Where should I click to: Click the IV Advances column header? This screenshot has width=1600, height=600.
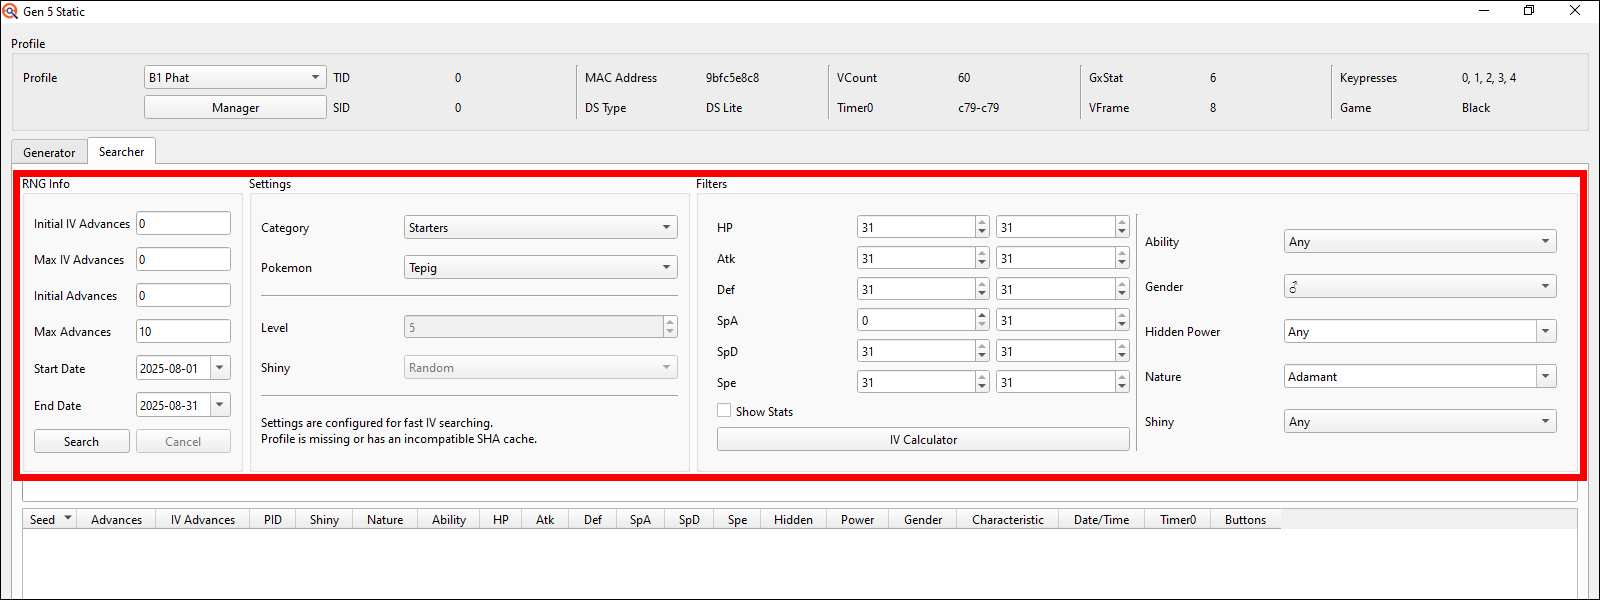(202, 519)
